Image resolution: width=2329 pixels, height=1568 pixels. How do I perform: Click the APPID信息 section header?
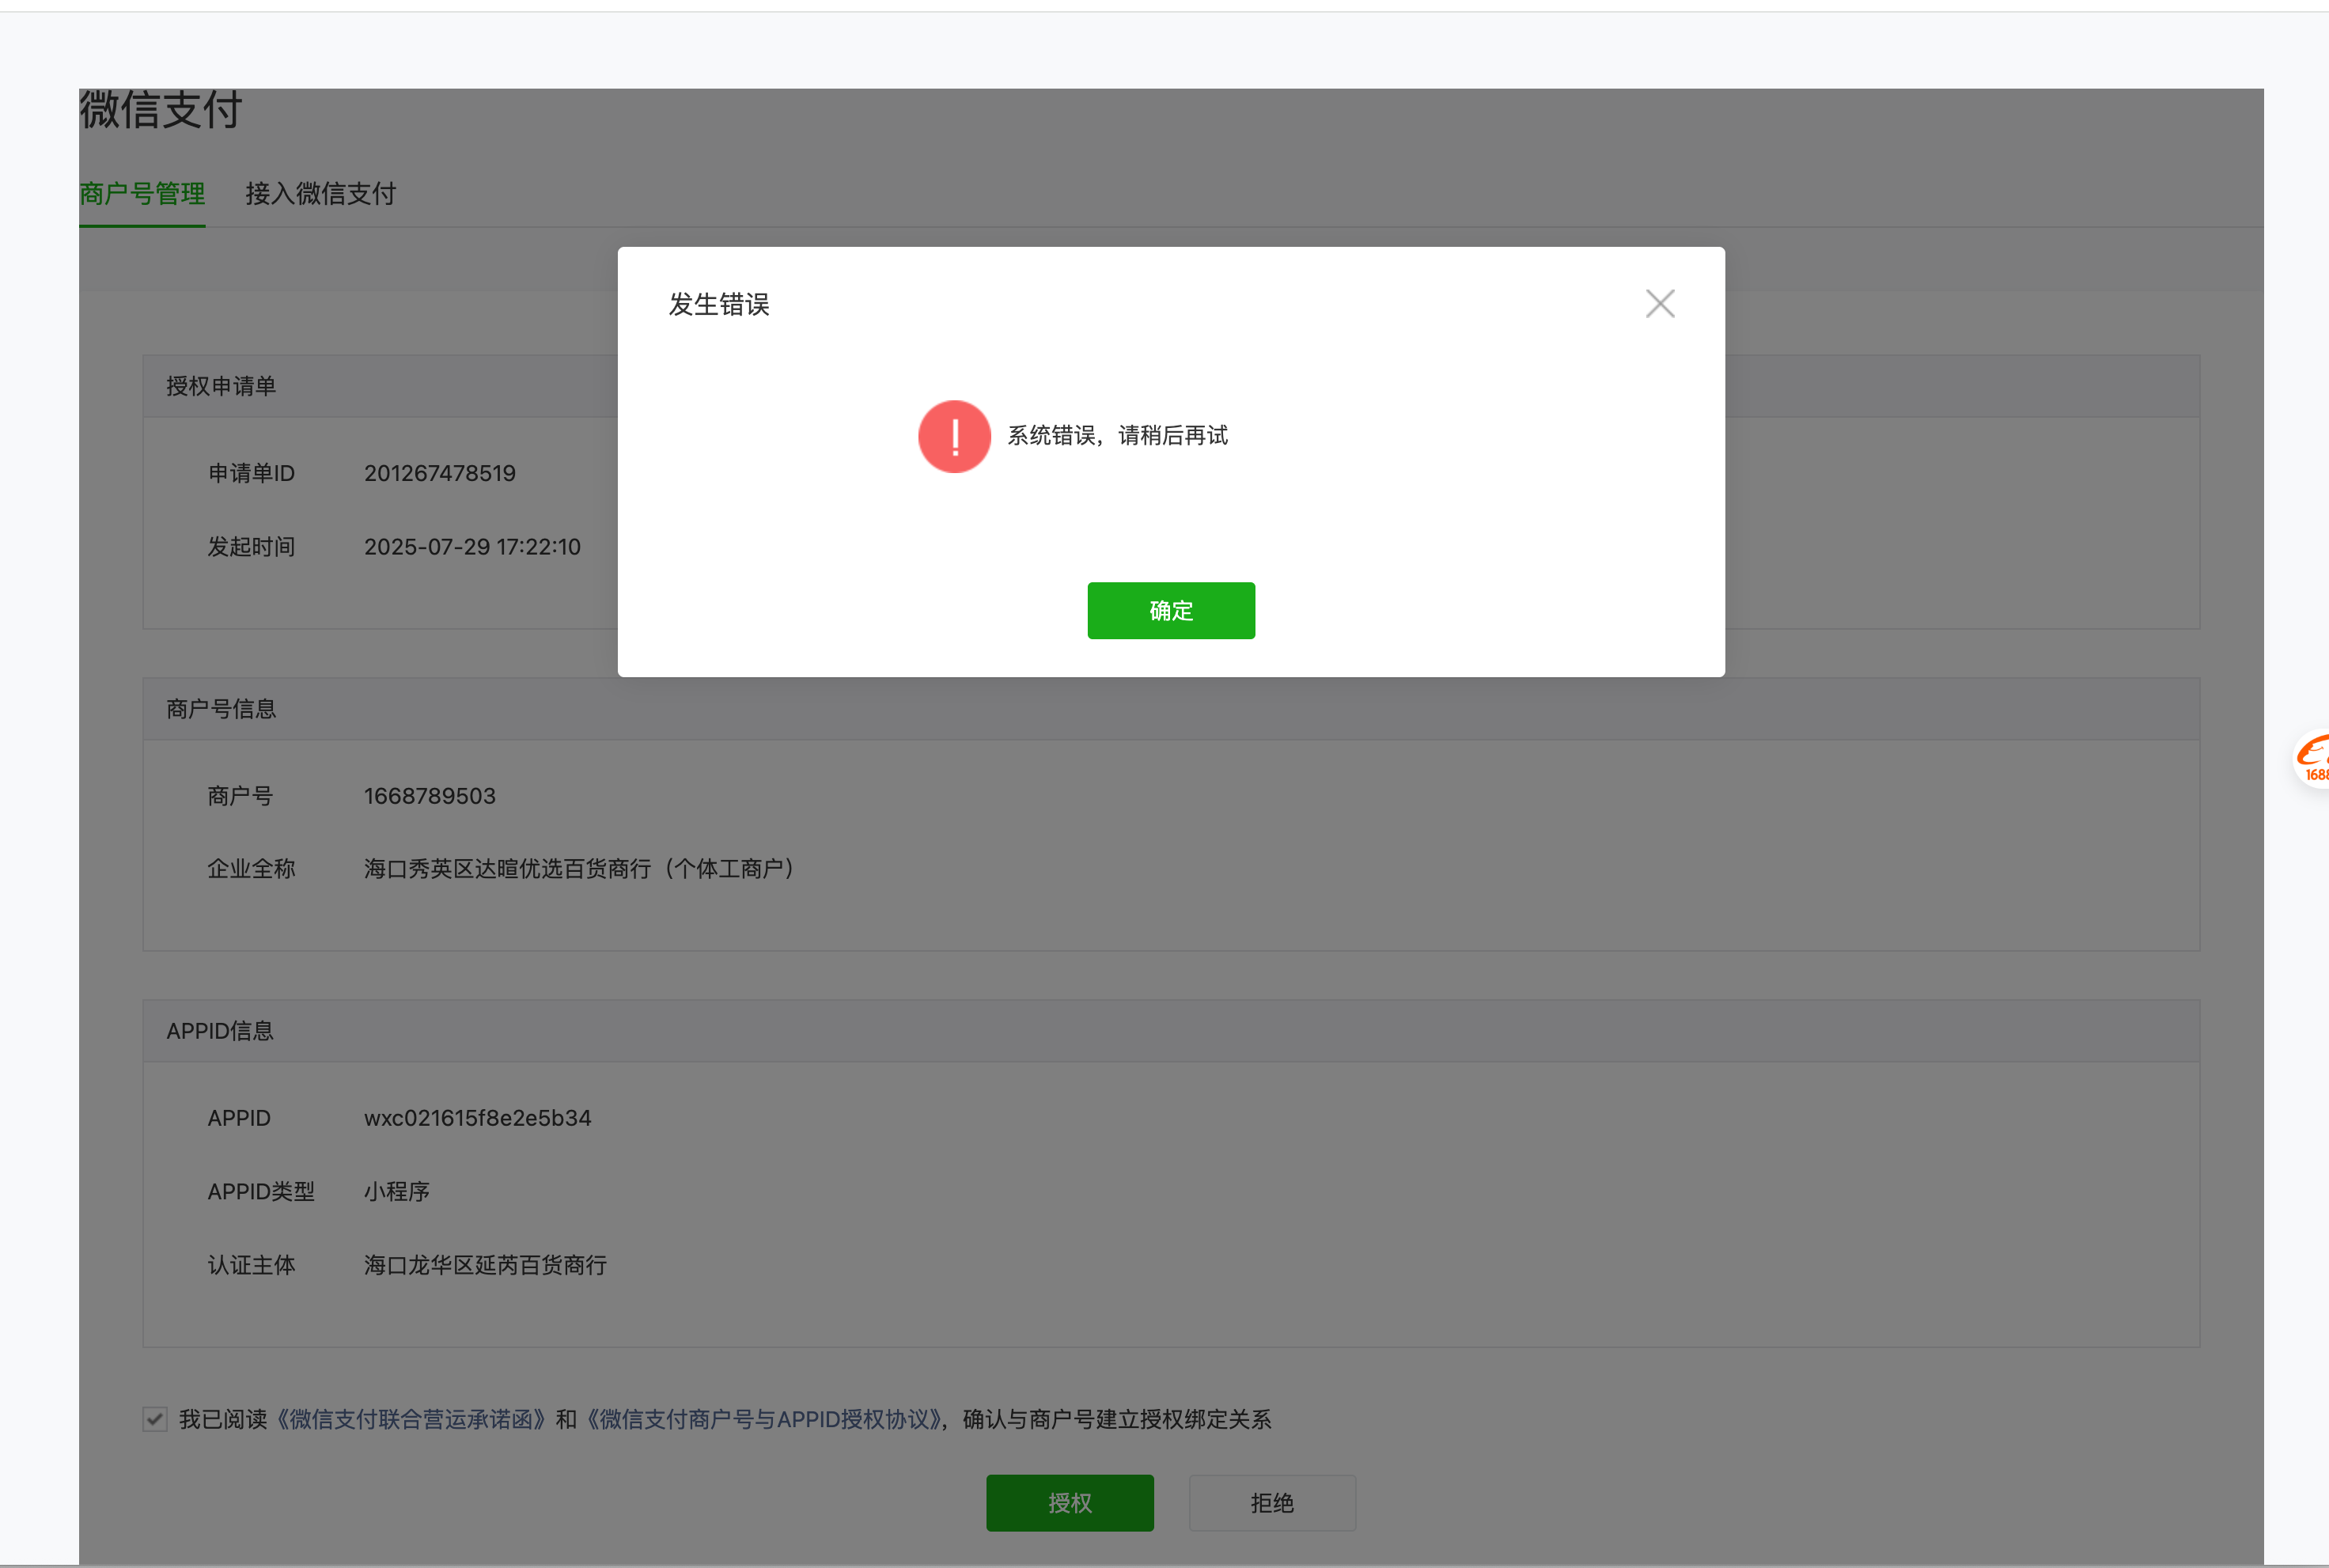(220, 1031)
